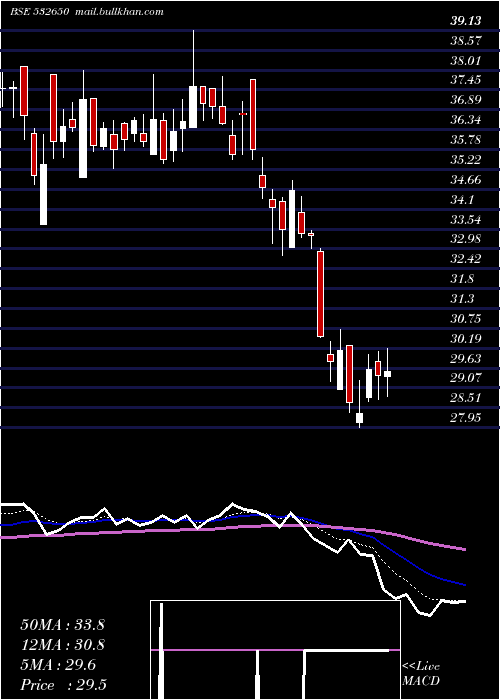Click the long red candle falling to 30.19
The height and width of the screenshot is (700, 500).
[x=320, y=294]
